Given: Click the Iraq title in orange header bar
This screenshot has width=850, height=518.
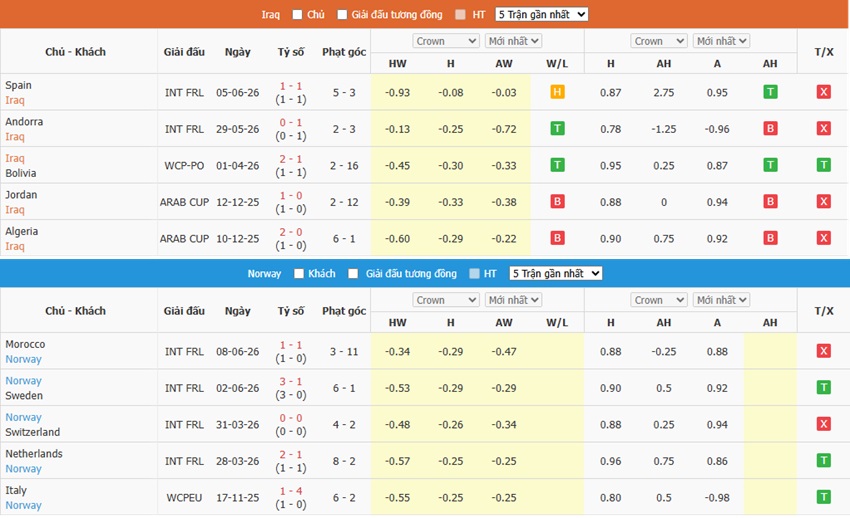Looking at the screenshot, I should tap(271, 15).
